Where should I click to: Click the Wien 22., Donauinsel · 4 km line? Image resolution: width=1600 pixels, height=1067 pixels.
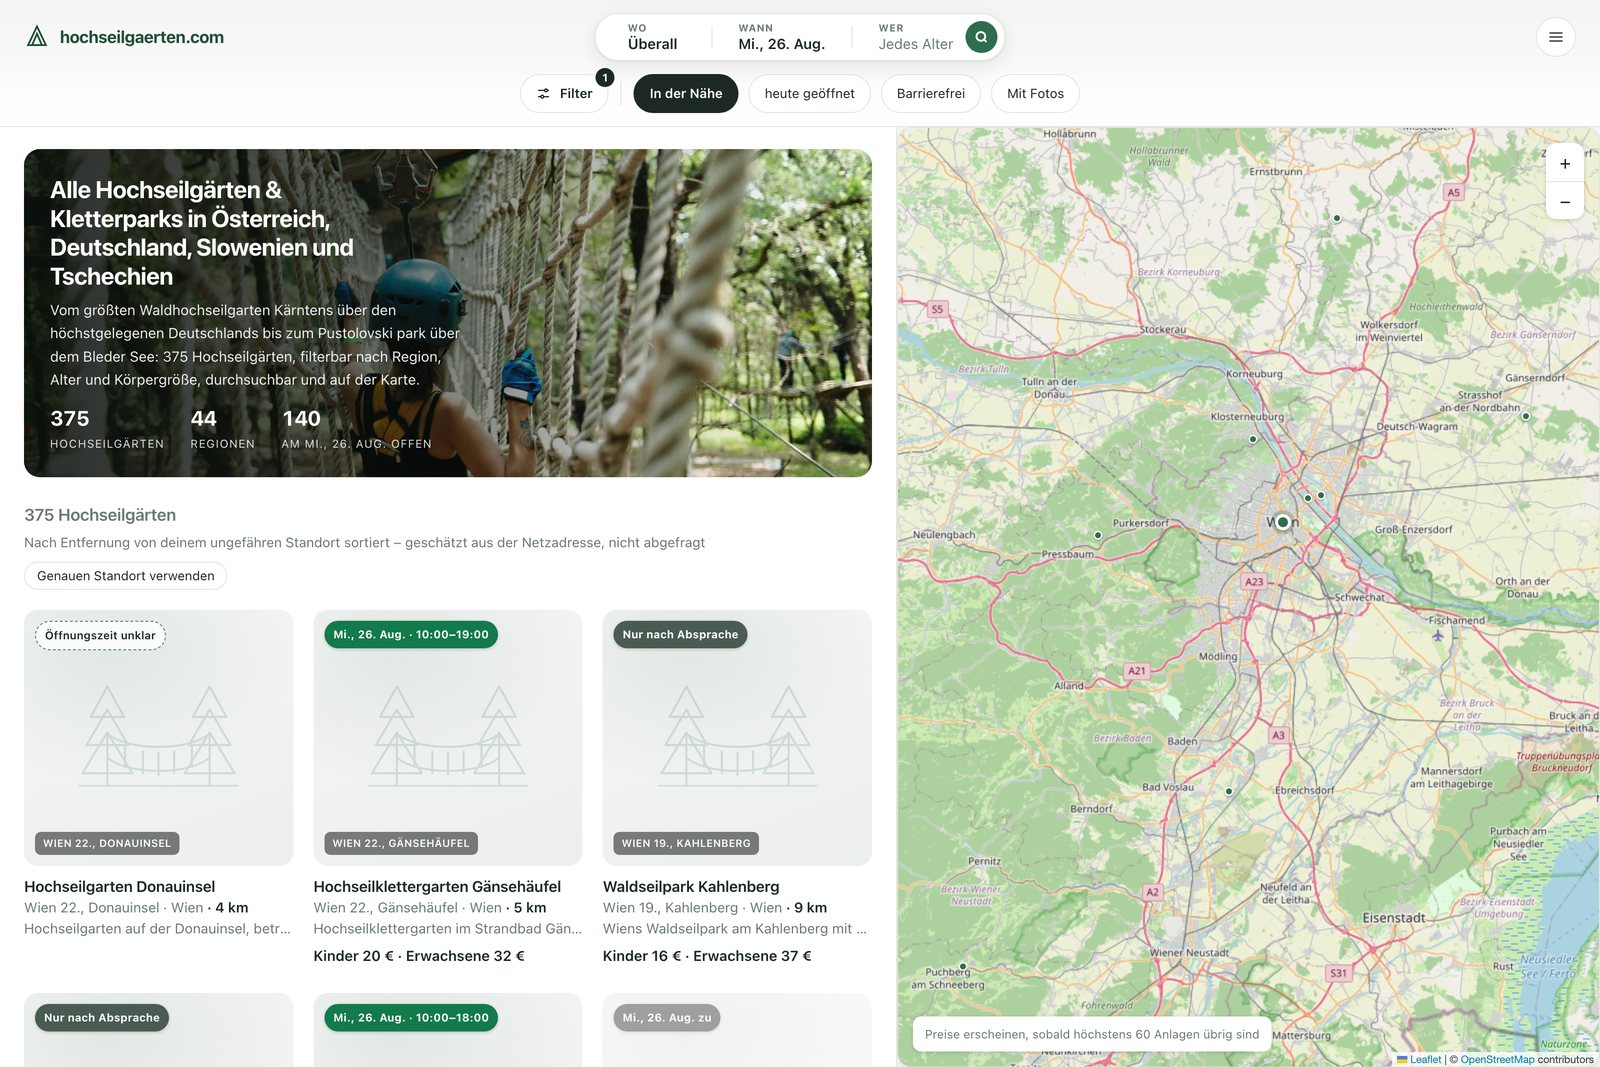pyautogui.click(x=136, y=908)
